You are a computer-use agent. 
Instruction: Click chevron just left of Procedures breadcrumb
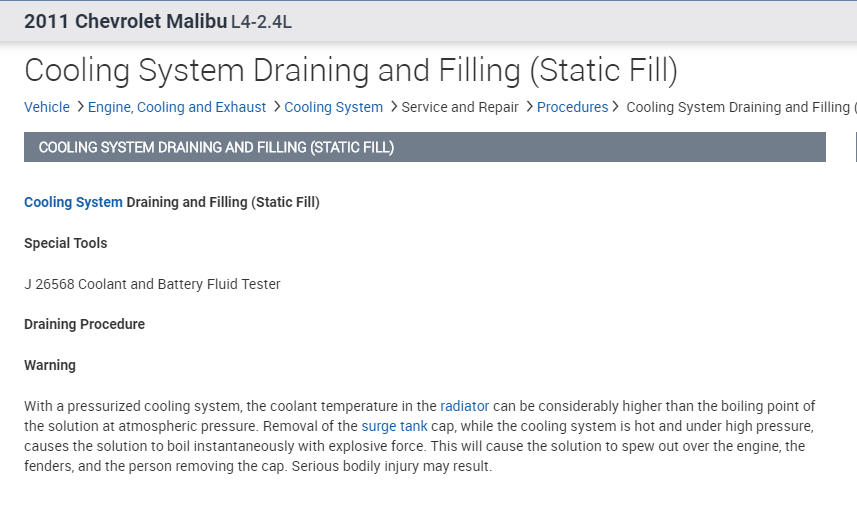pyautogui.click(x=528, y=107)
